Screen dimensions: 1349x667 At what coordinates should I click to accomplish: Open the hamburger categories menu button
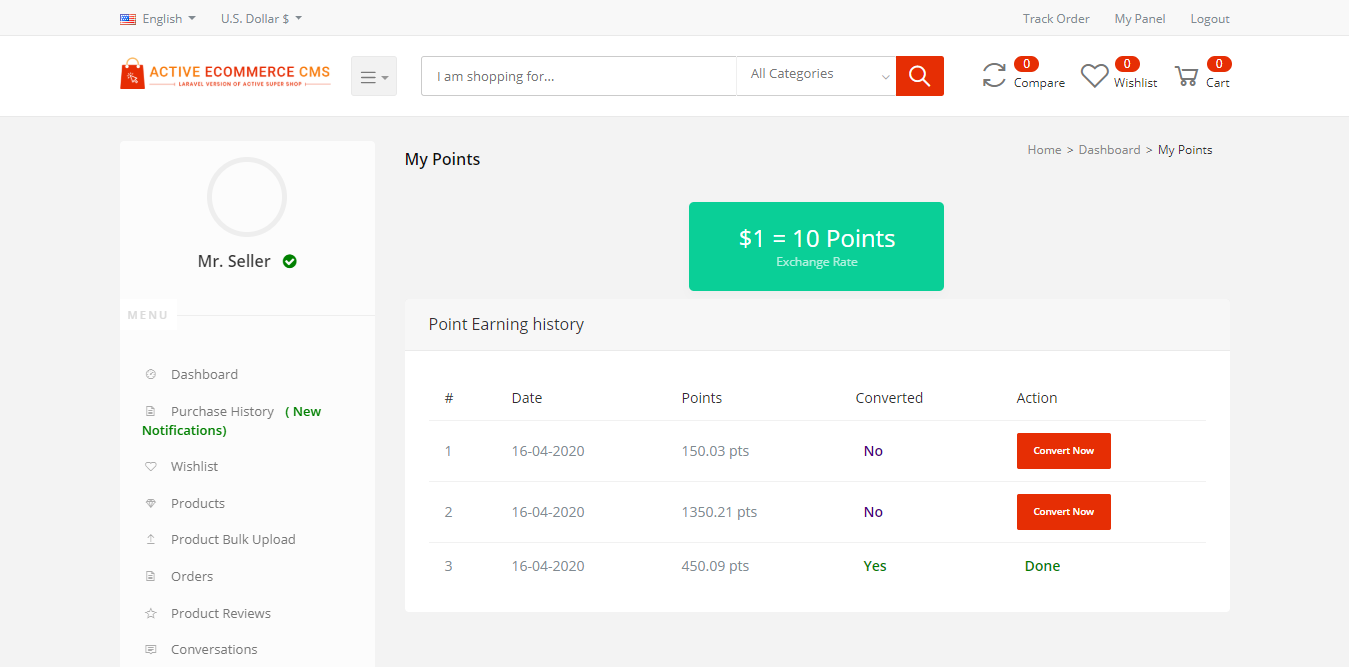point(374,76)
